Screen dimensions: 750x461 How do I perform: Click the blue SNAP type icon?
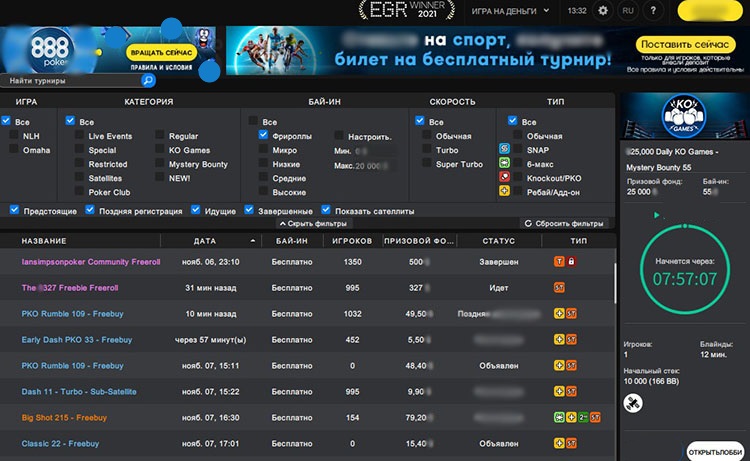tap(504, 149)
